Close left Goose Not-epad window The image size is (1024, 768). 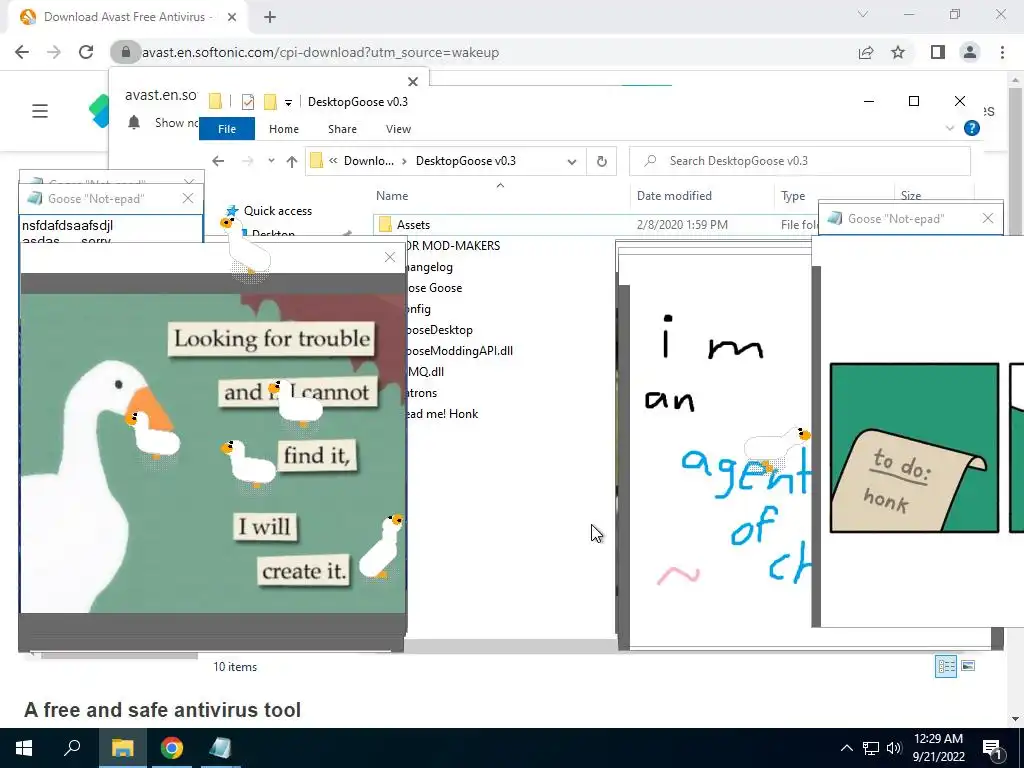click(187, 199)
